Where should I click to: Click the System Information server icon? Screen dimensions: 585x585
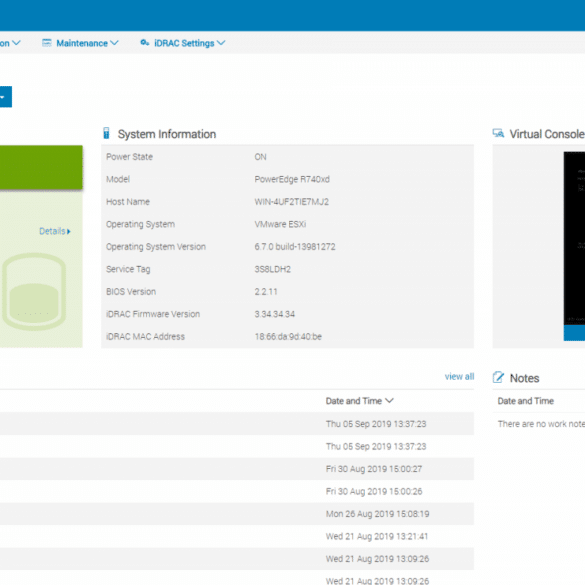pos(106,133)
